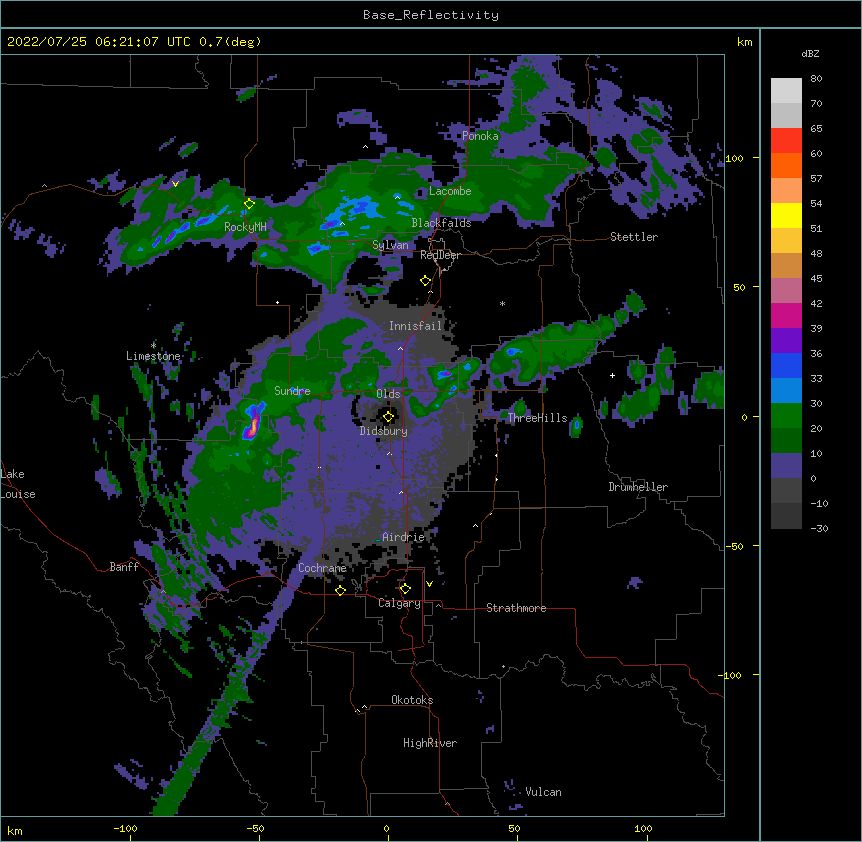
Task: Pick the light gray 80 dBZ legend swatch
Action: [x=786, y=91]
